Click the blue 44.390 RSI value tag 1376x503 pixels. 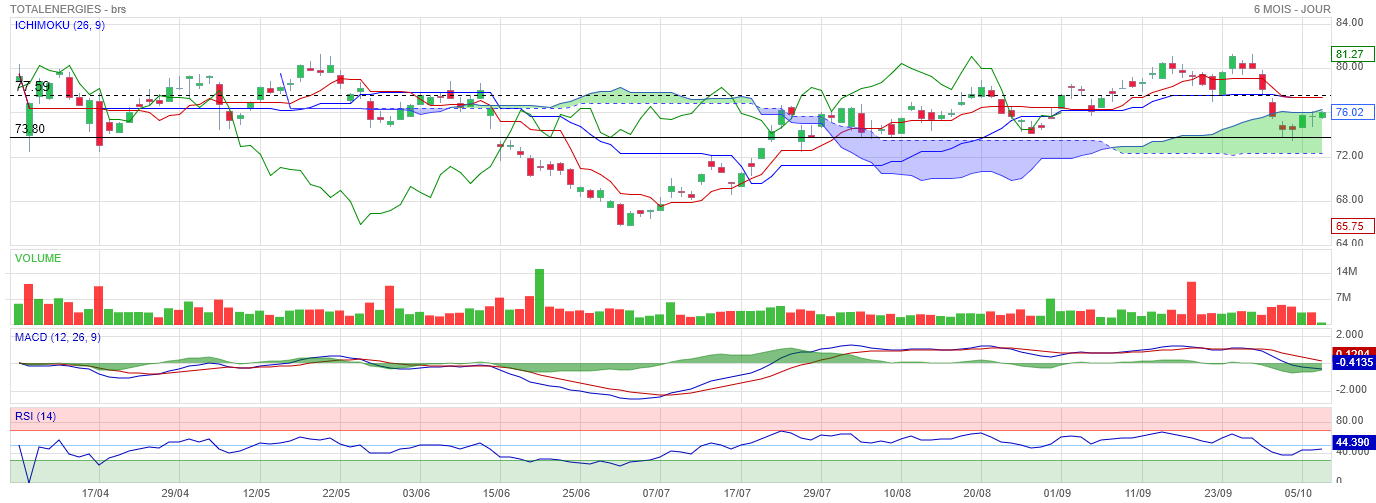[1352, 442]
